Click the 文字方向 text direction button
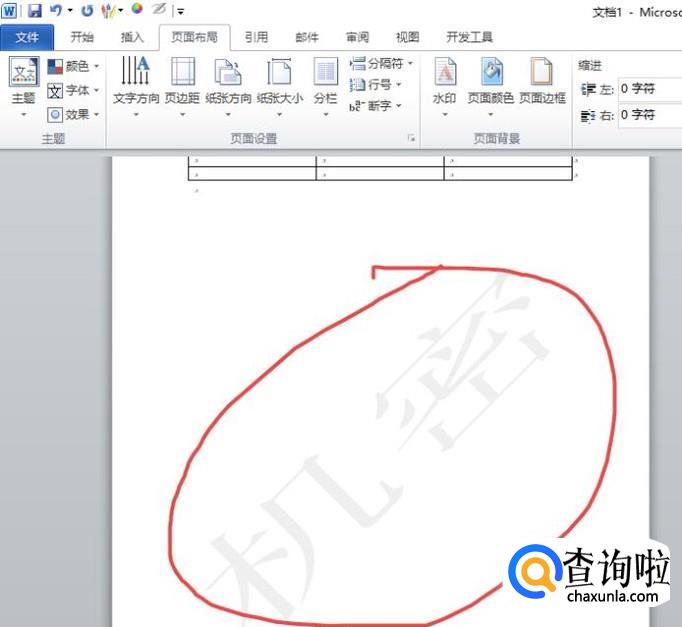Screen dimensions: 682x627 point(136,86)
